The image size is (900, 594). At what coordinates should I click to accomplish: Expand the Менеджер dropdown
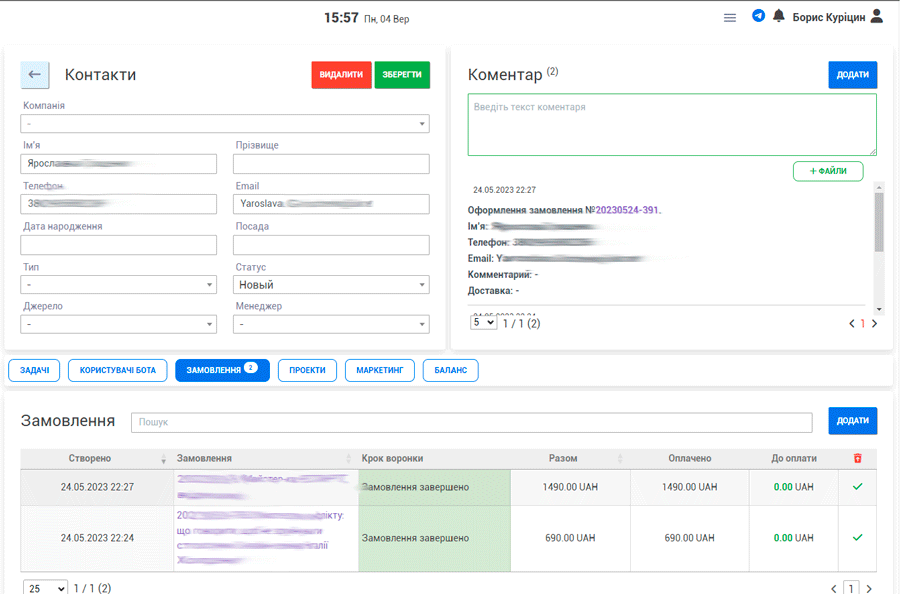coord(331,325)
